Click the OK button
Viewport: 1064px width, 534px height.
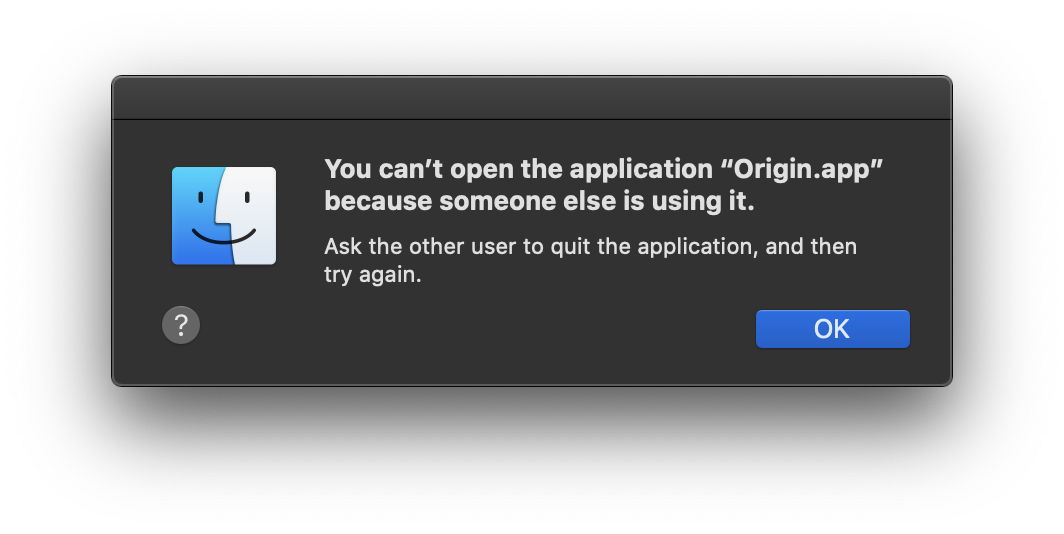click(833, 329)
